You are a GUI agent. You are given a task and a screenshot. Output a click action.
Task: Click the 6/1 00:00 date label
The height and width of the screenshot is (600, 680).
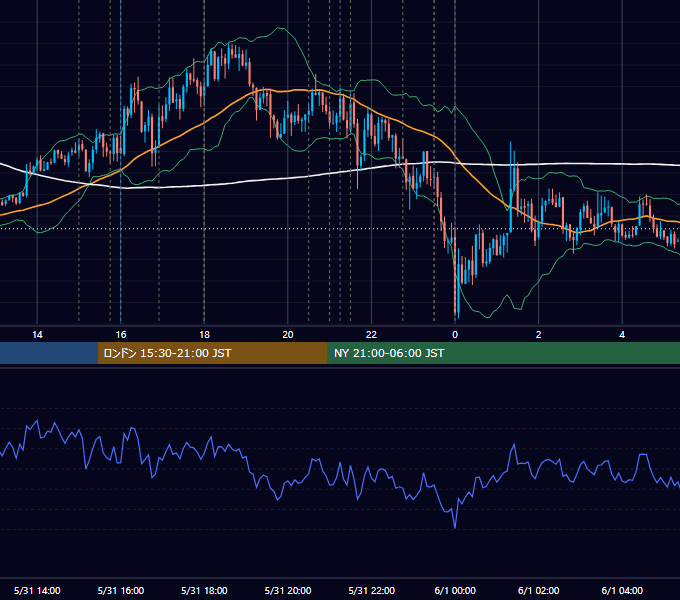pos(455,590)
